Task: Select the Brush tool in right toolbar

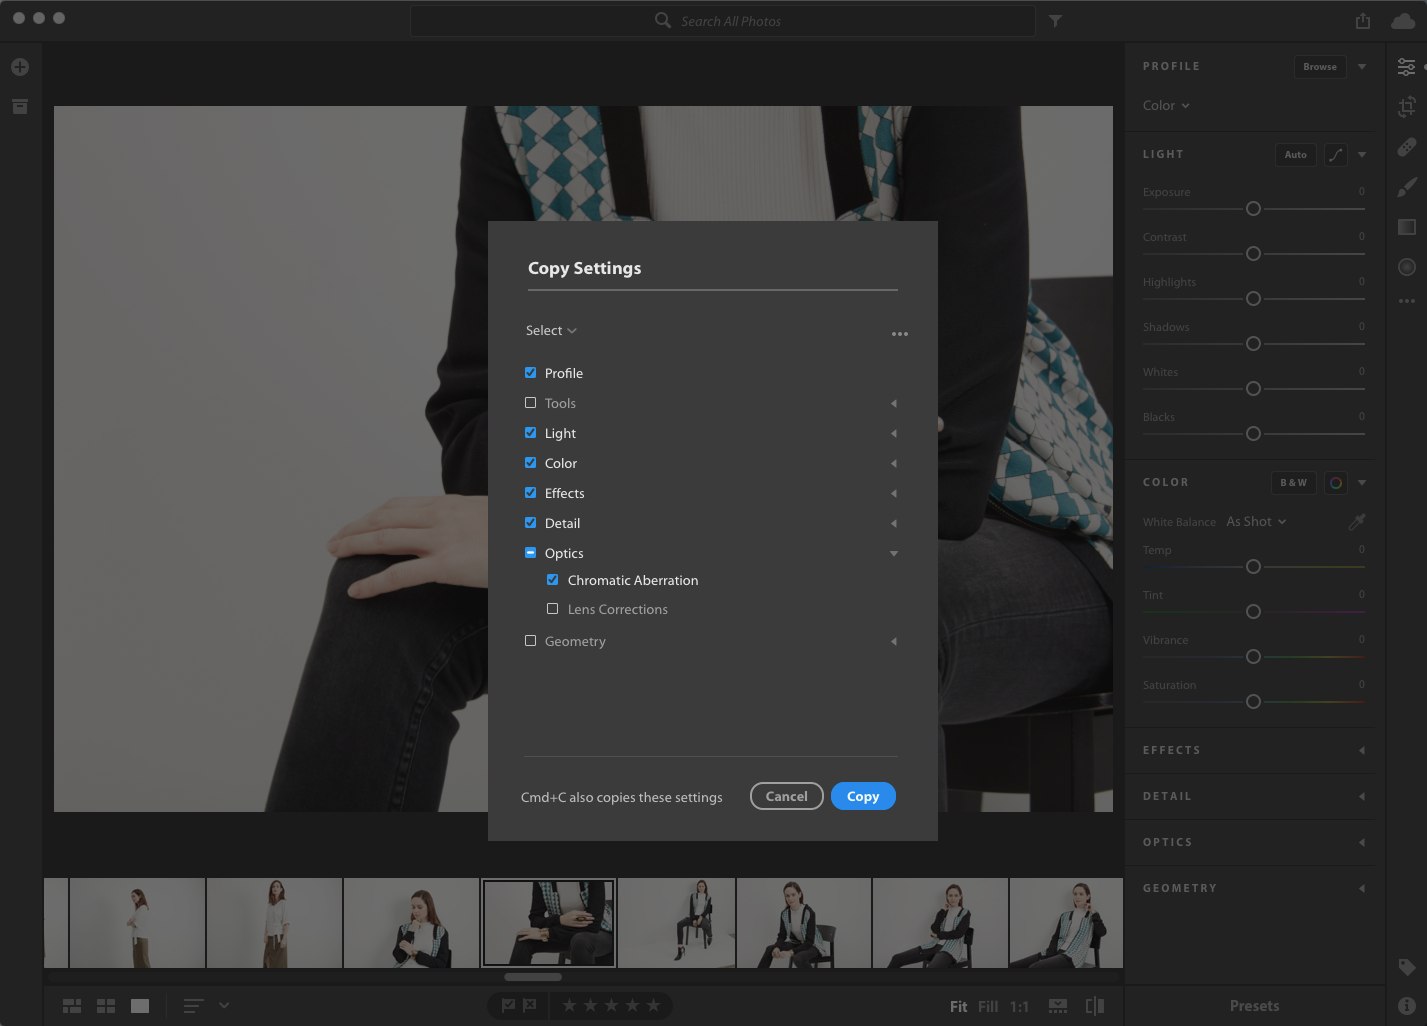Action: (x=1407, y=187)
